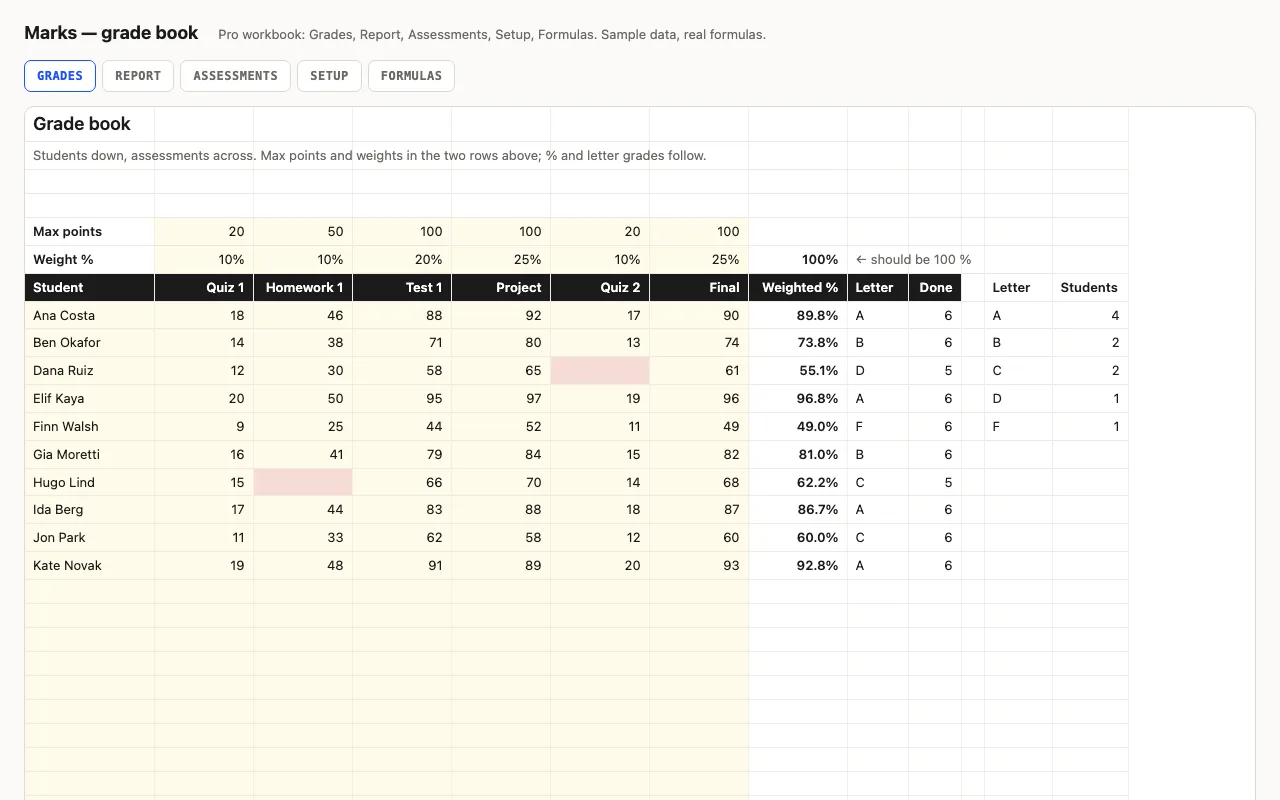Click the Homework 1 max points cell, 50

(x=303, y=232)
